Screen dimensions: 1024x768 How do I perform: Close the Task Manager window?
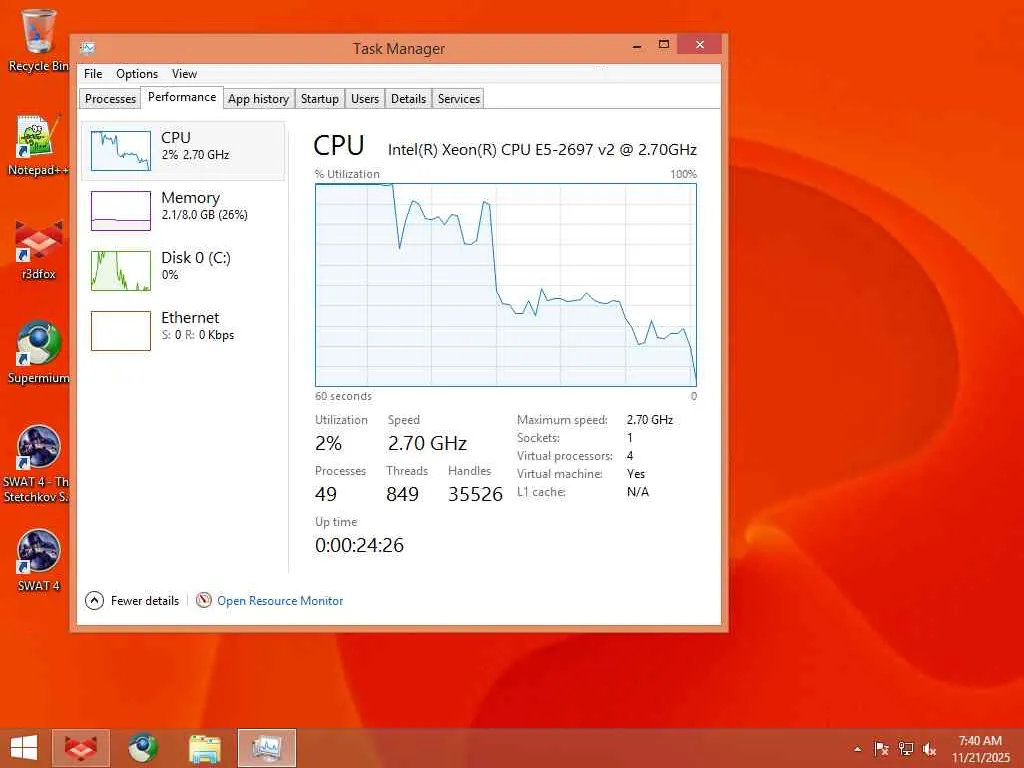[699, 44]
